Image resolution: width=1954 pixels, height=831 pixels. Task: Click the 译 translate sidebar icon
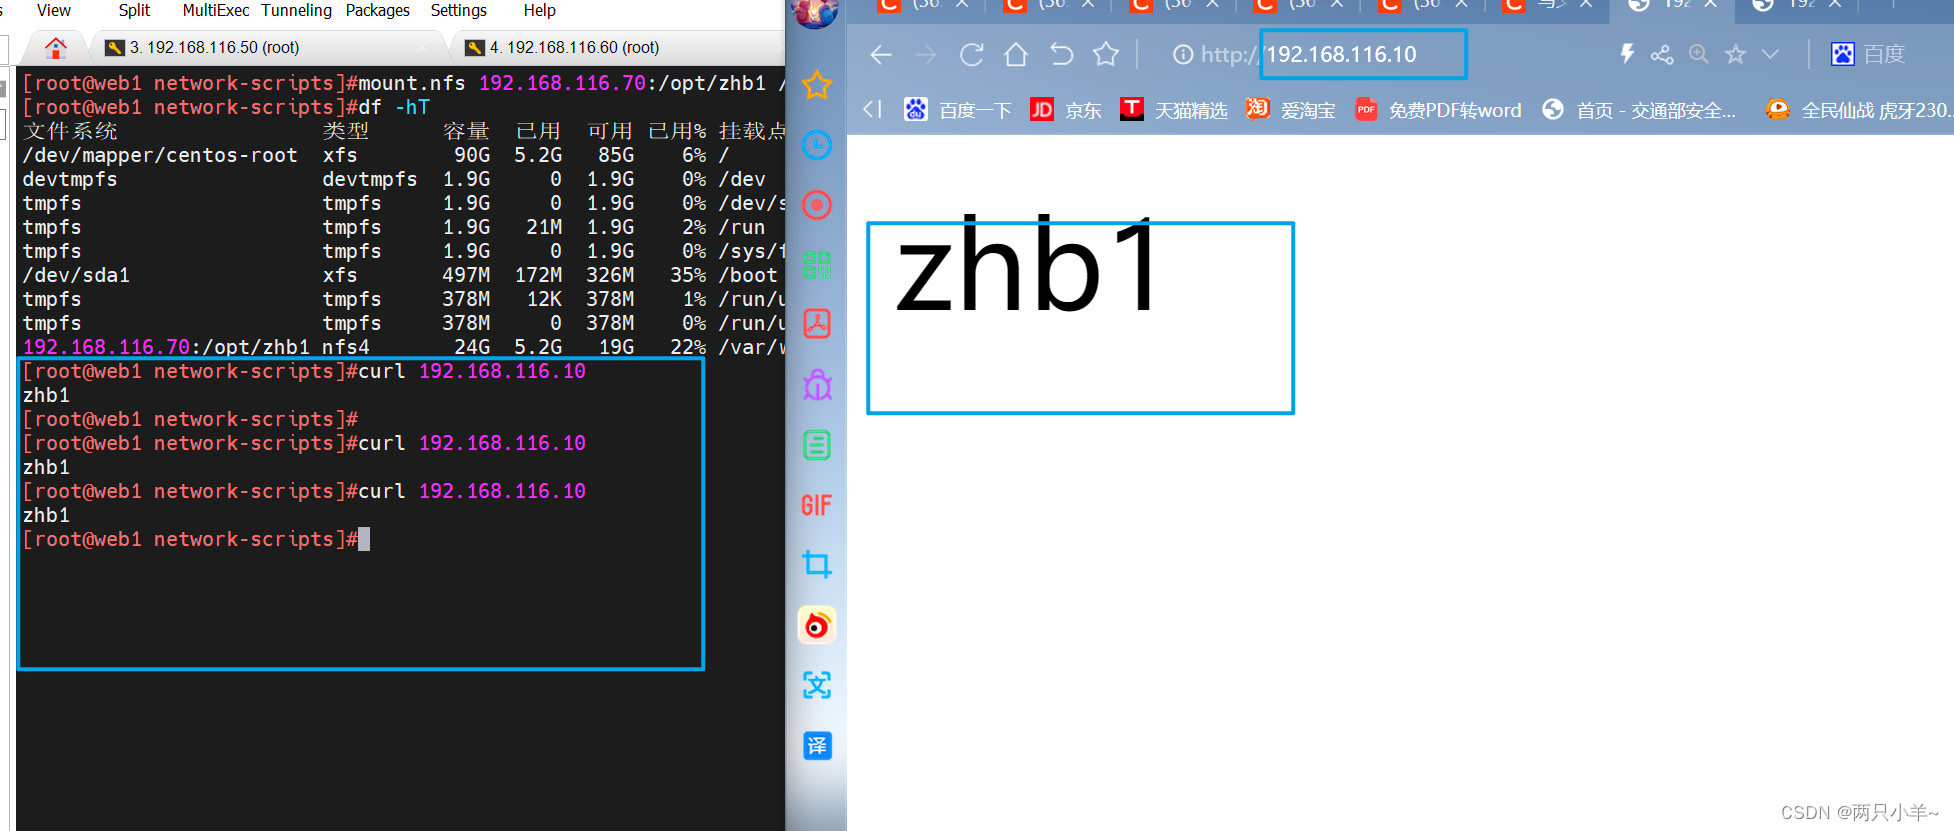(817, 745)
